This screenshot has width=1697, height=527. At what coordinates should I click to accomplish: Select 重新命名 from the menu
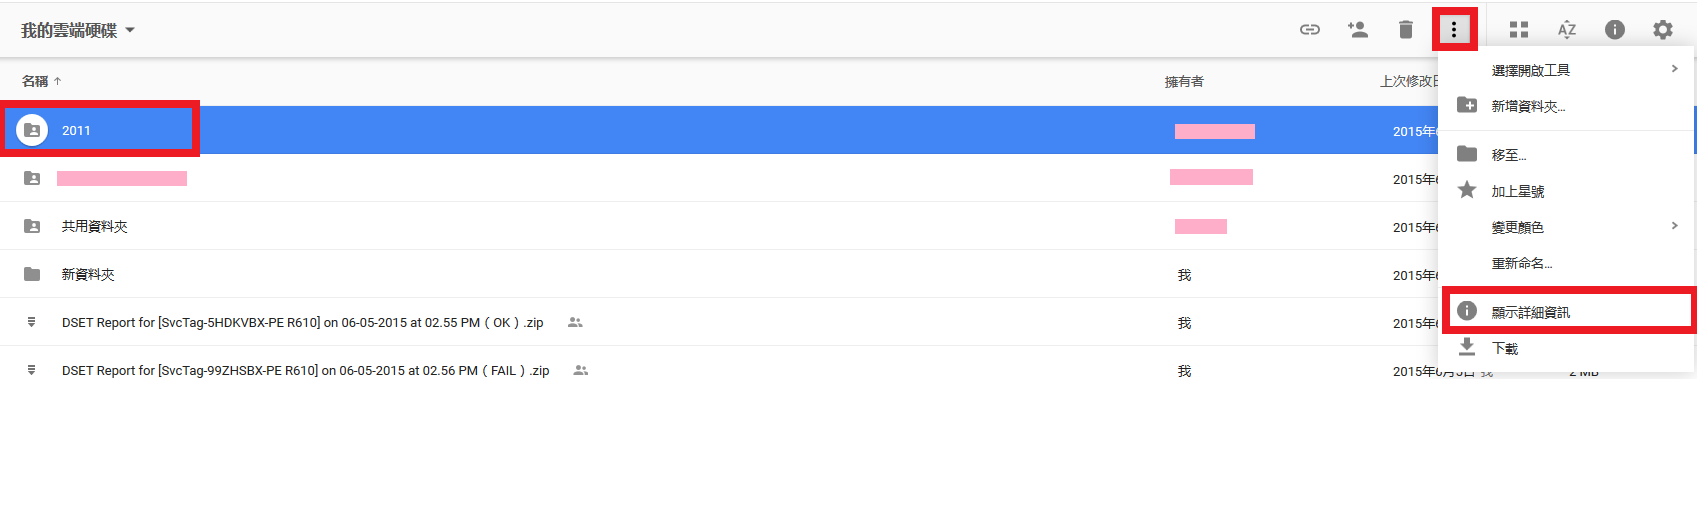point(1521,263)
